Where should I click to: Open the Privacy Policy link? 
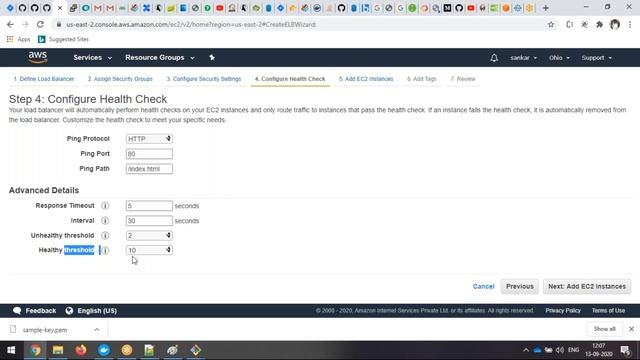[x=563, y=311]
